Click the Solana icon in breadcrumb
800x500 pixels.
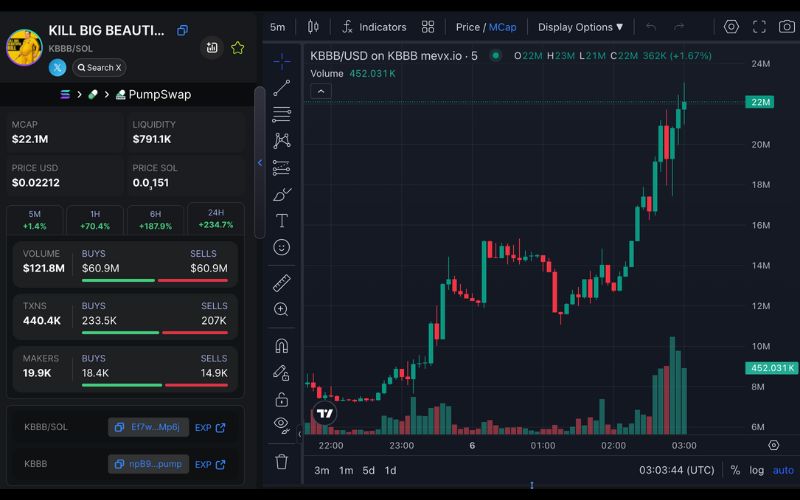coord(65,94)
